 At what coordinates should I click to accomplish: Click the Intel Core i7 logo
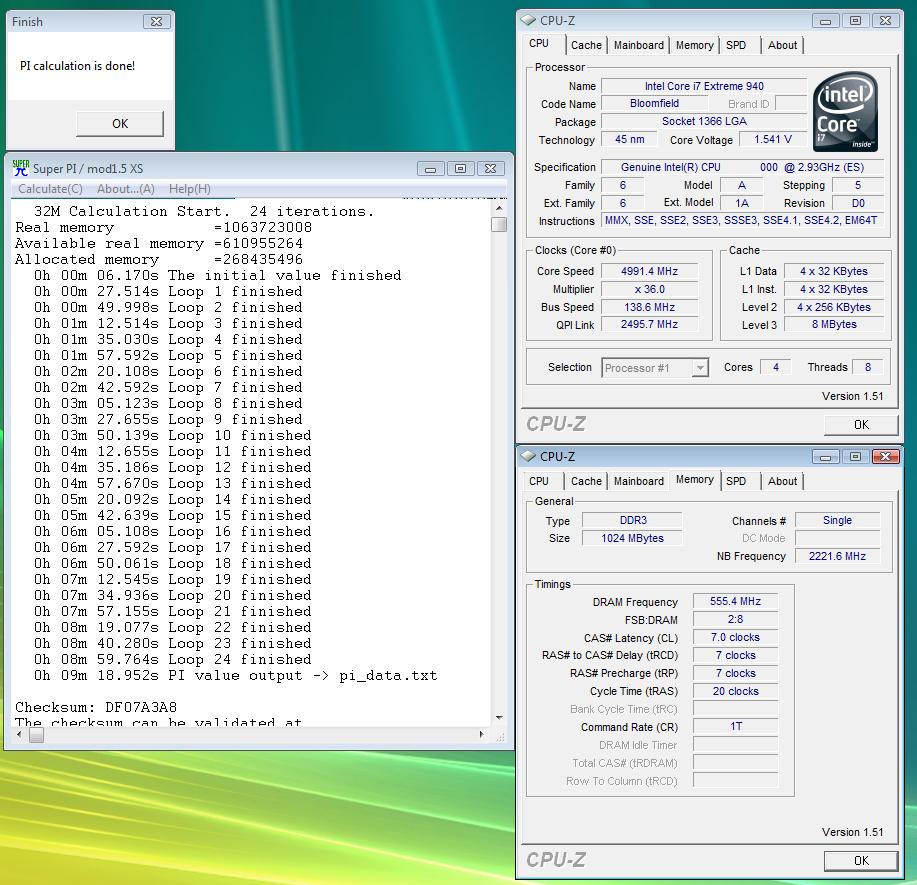[846, 111]
